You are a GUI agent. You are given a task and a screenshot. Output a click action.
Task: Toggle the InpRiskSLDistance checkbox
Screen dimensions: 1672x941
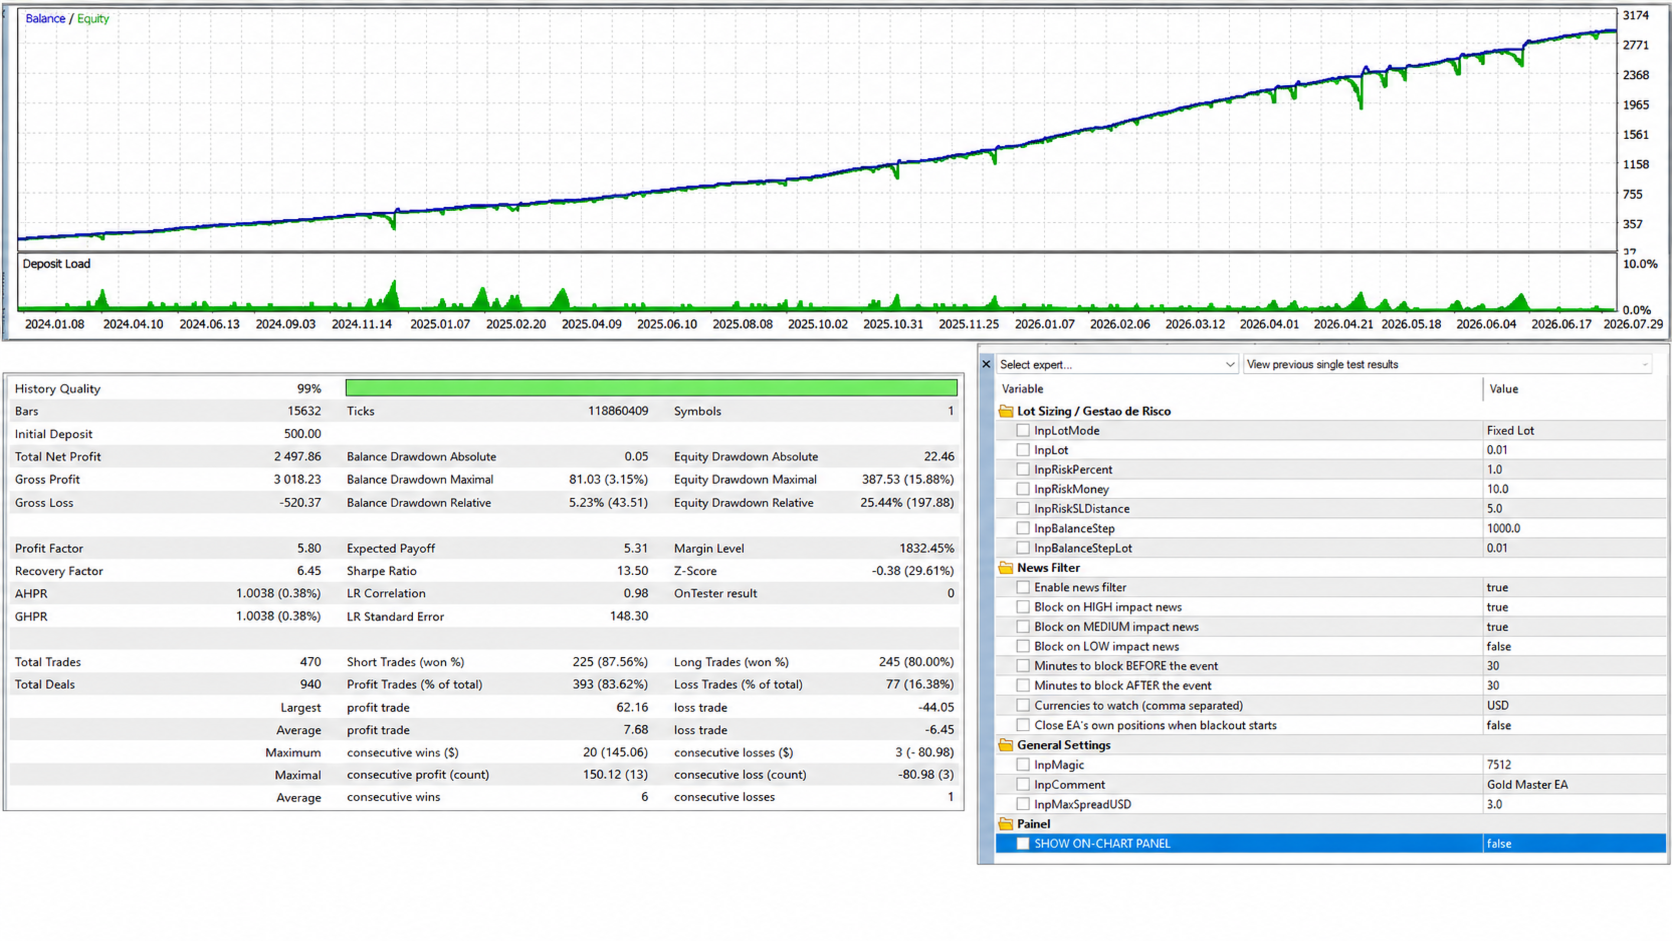click(1023, 509)
